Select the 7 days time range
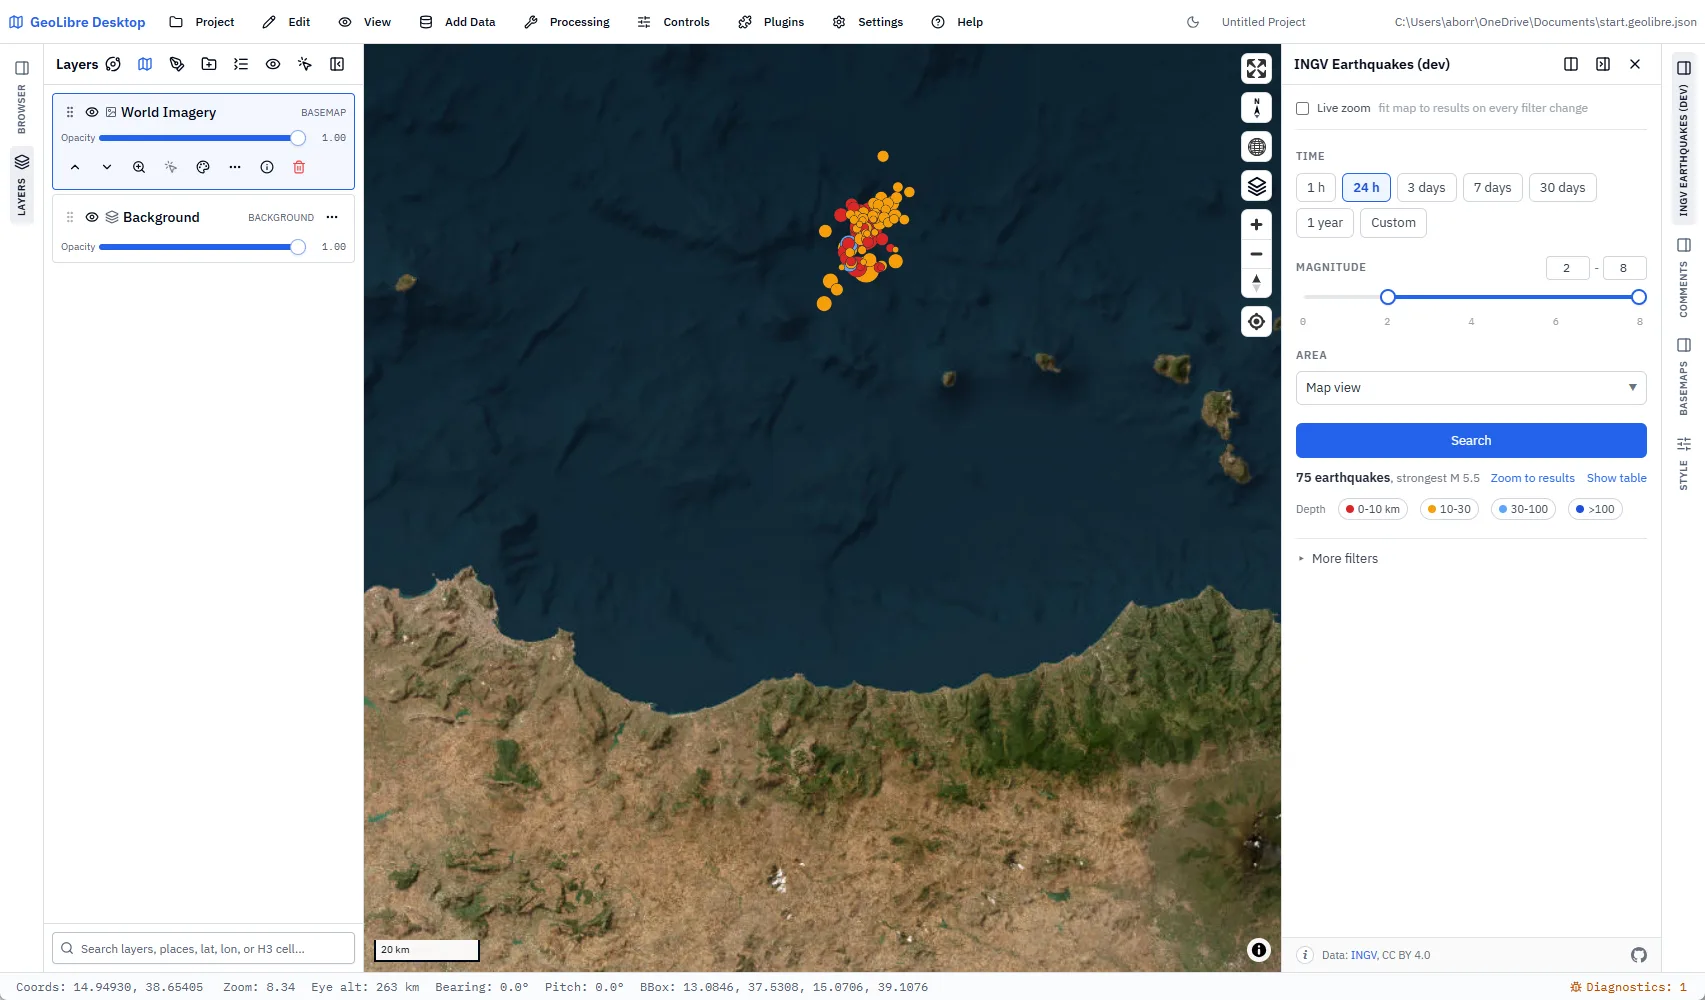Viewport: 1705px width, 1000px height. point(1492,188)
